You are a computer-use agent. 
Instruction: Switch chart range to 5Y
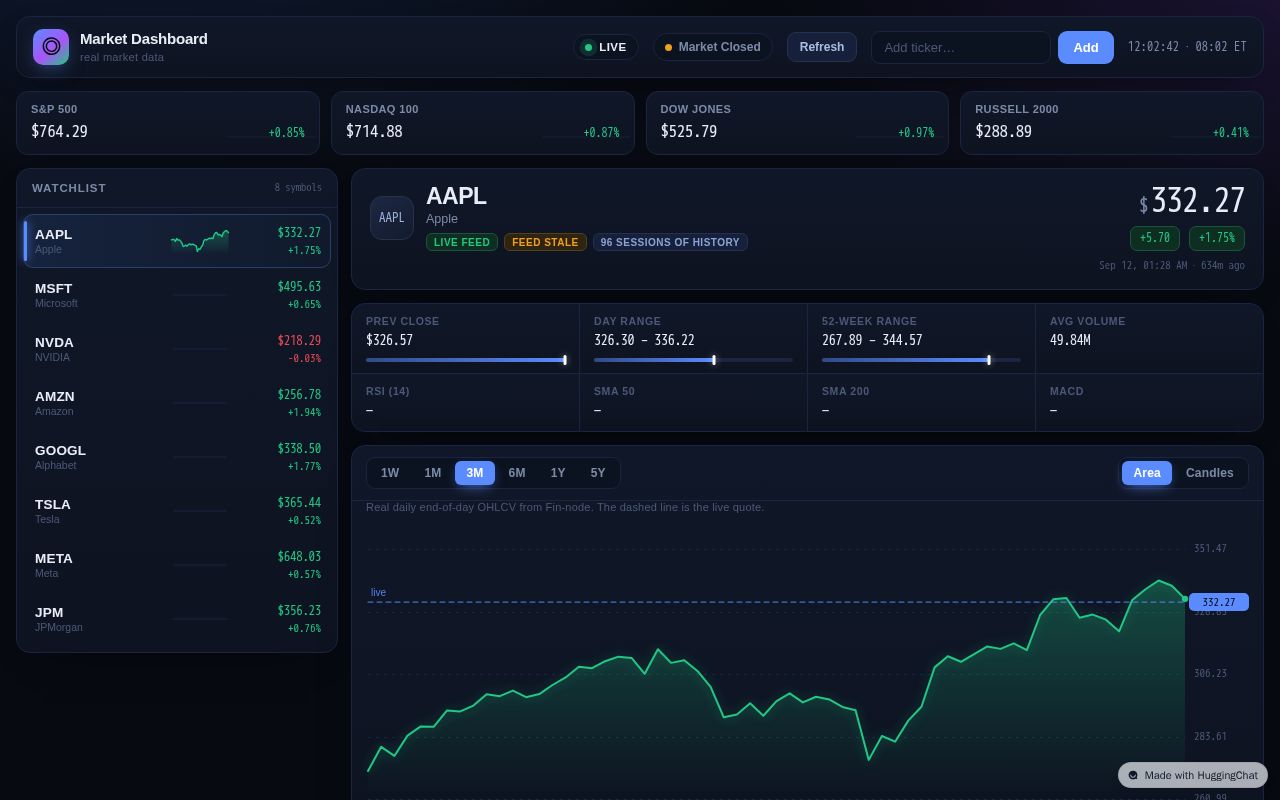click(598, 473)
